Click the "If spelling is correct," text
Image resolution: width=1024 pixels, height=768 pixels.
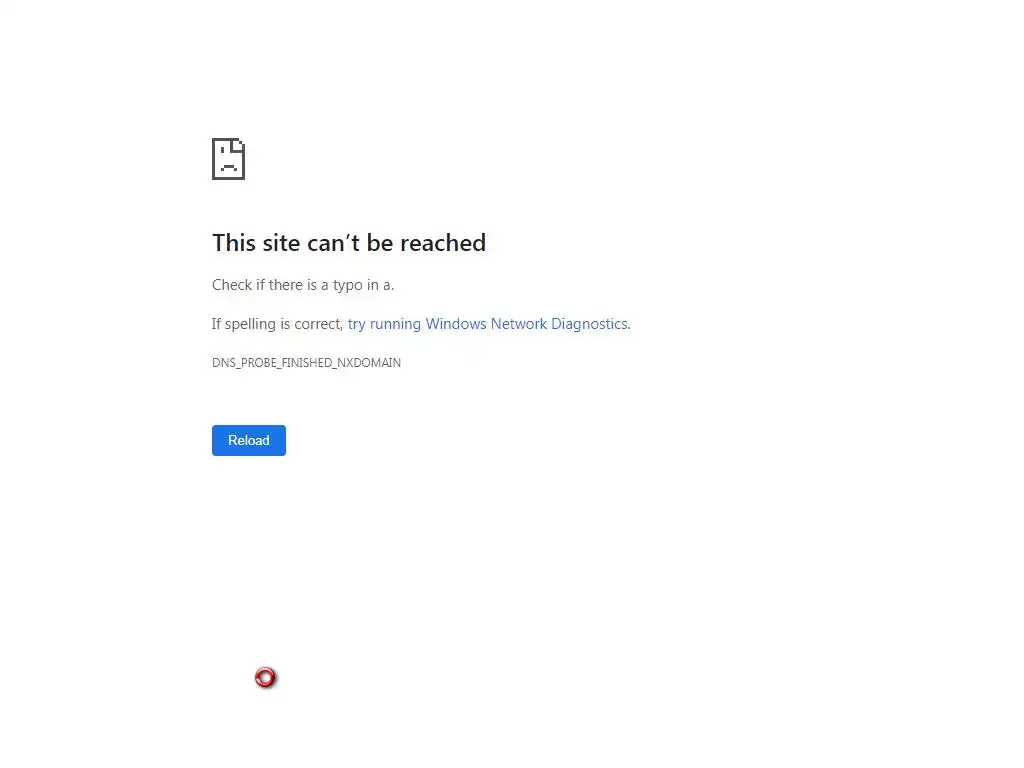click(277, 325)
